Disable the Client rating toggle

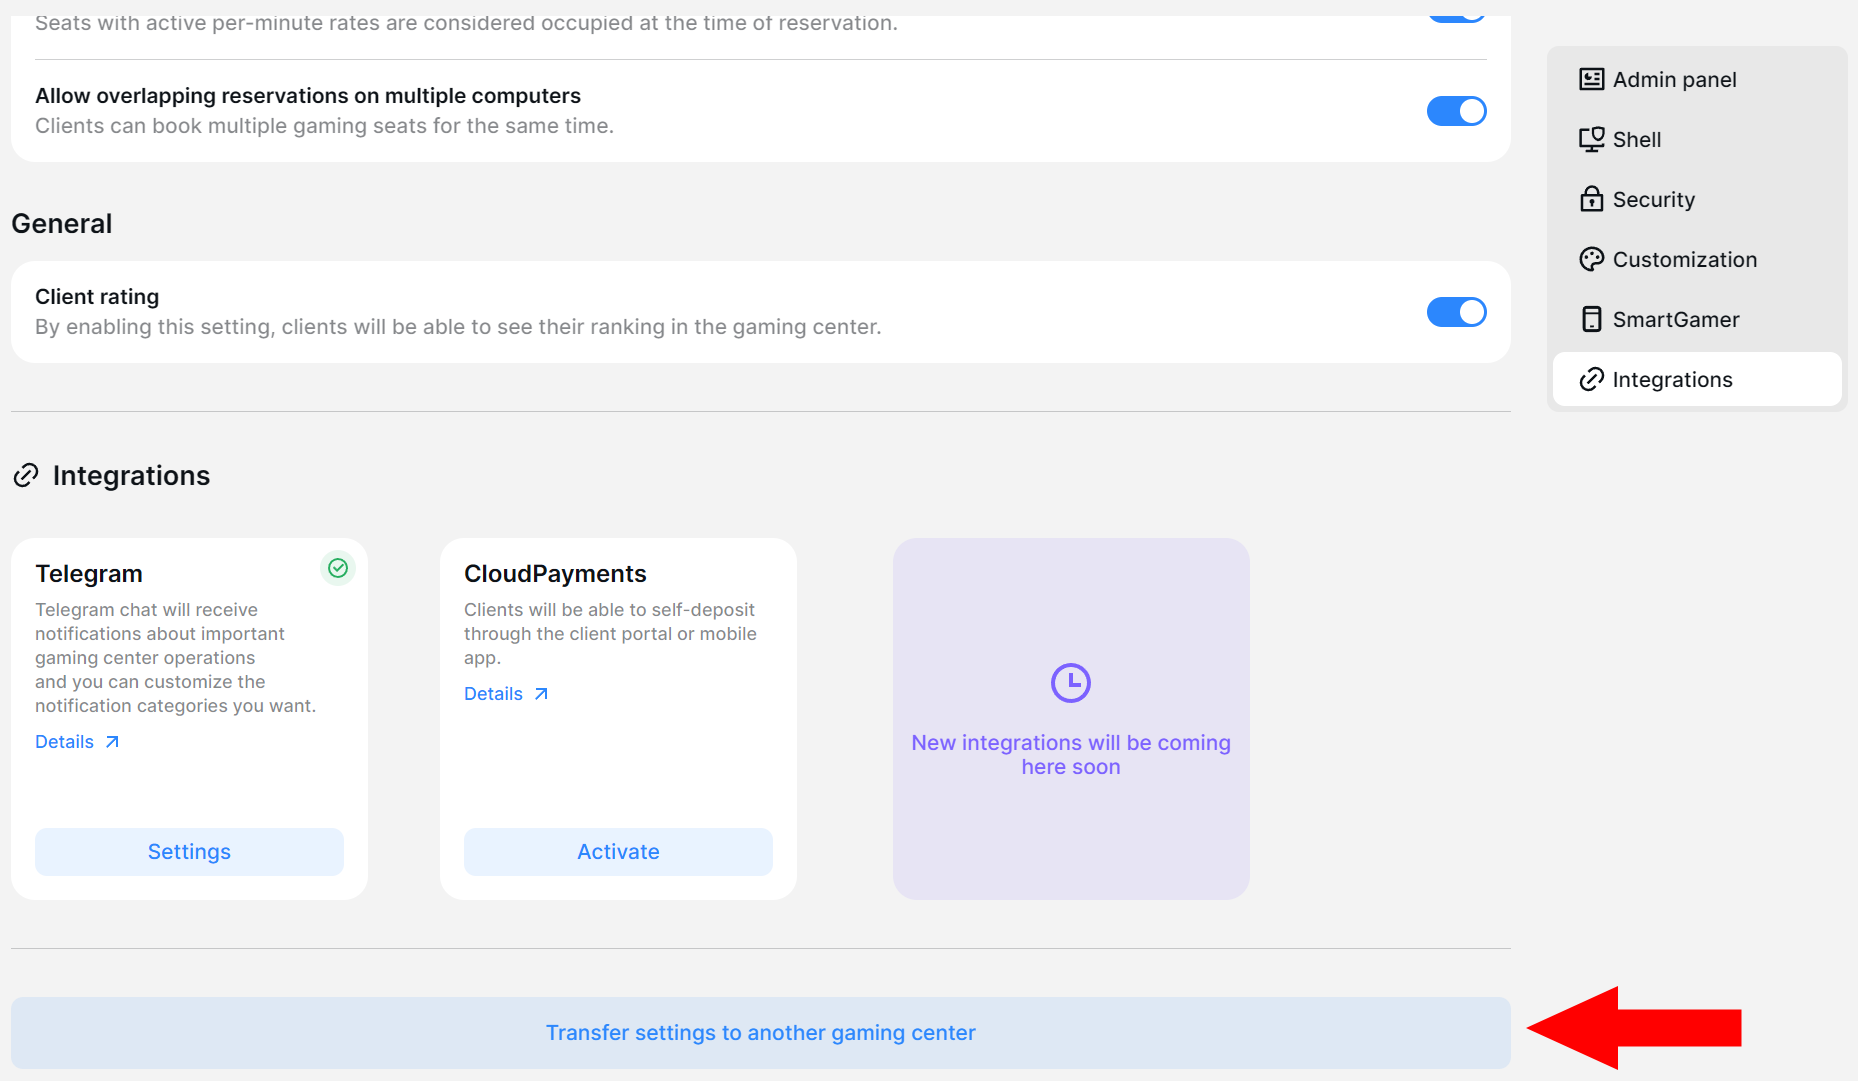1456,312
